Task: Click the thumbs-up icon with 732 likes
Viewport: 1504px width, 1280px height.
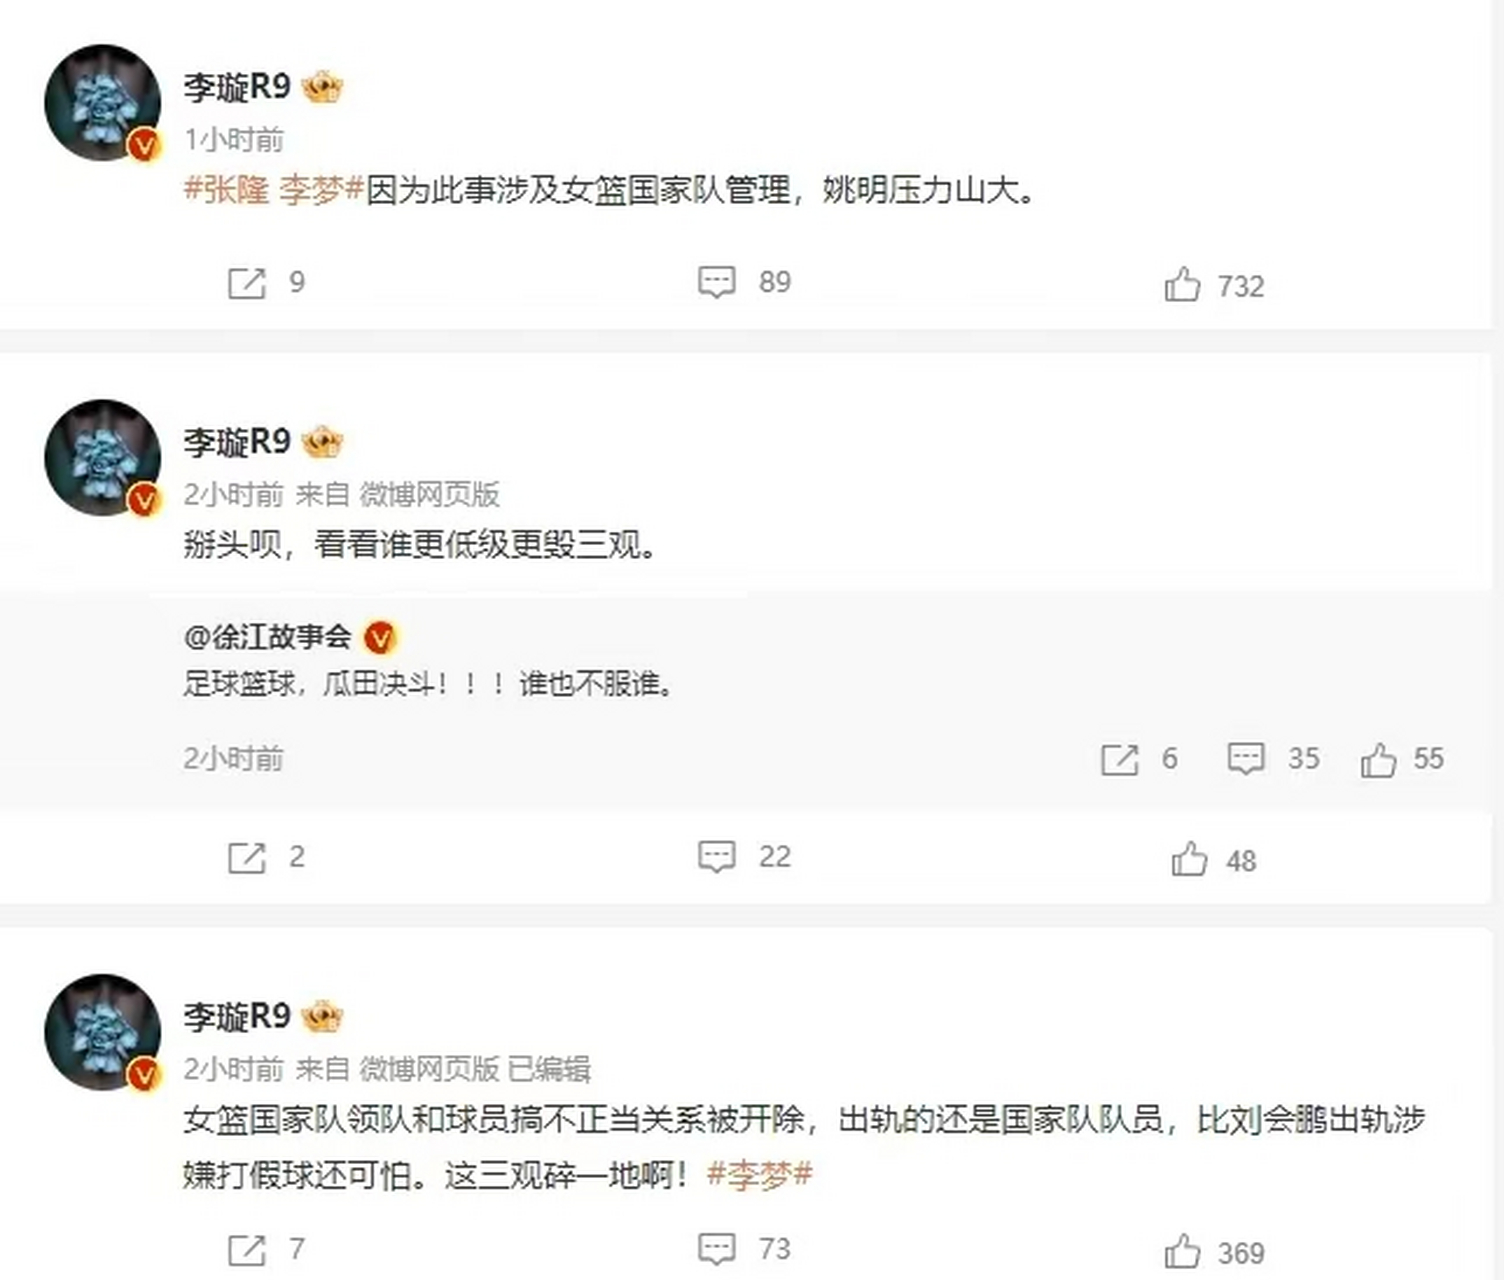Action: [x=1187, y=283]
